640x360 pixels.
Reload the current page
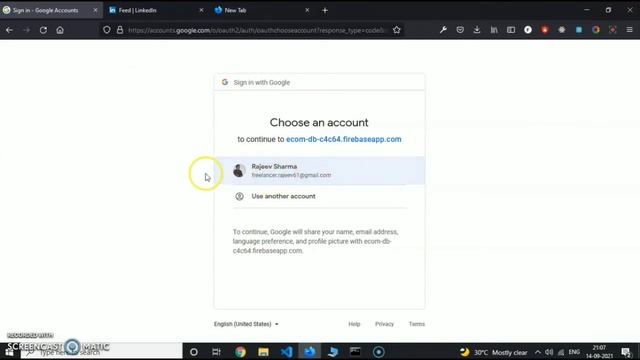[x=43, y=30]
